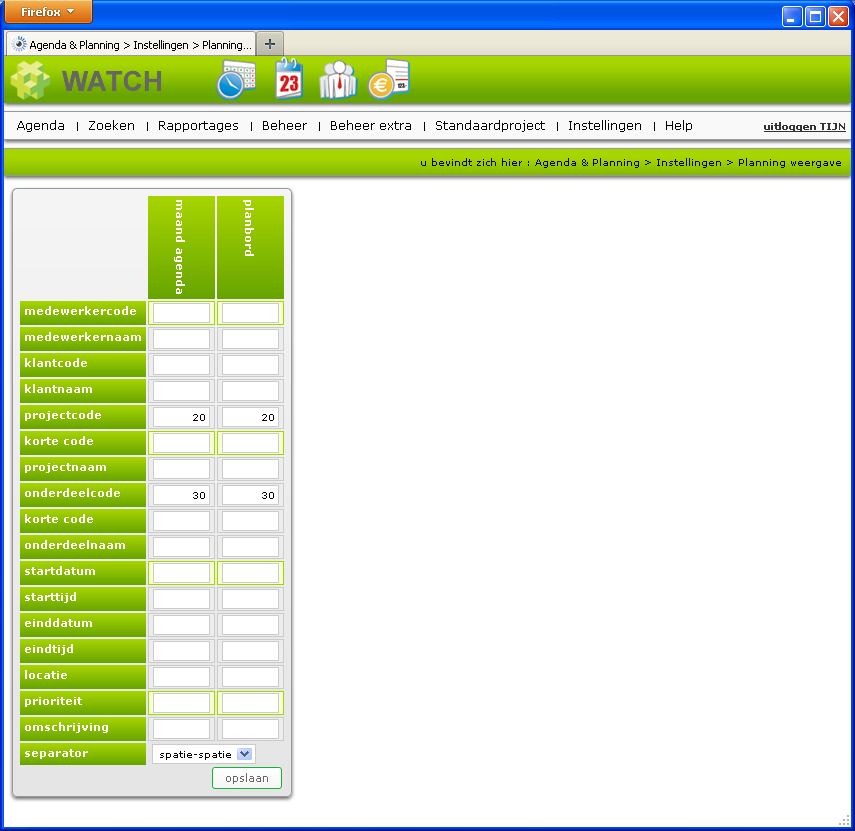
Task: Click klantcode field under planbord
Action: 250,365
